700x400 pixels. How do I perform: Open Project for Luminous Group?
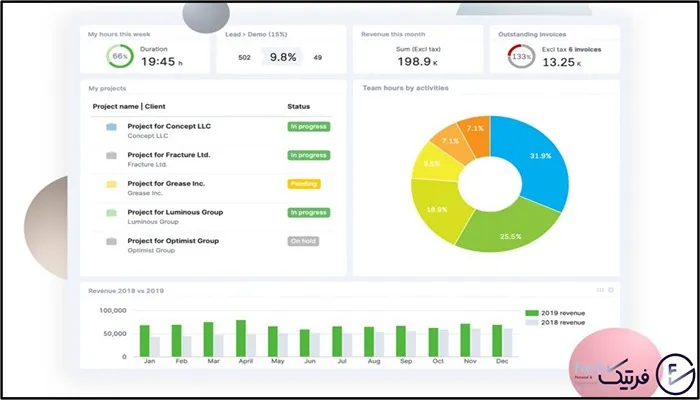point(175,212)
